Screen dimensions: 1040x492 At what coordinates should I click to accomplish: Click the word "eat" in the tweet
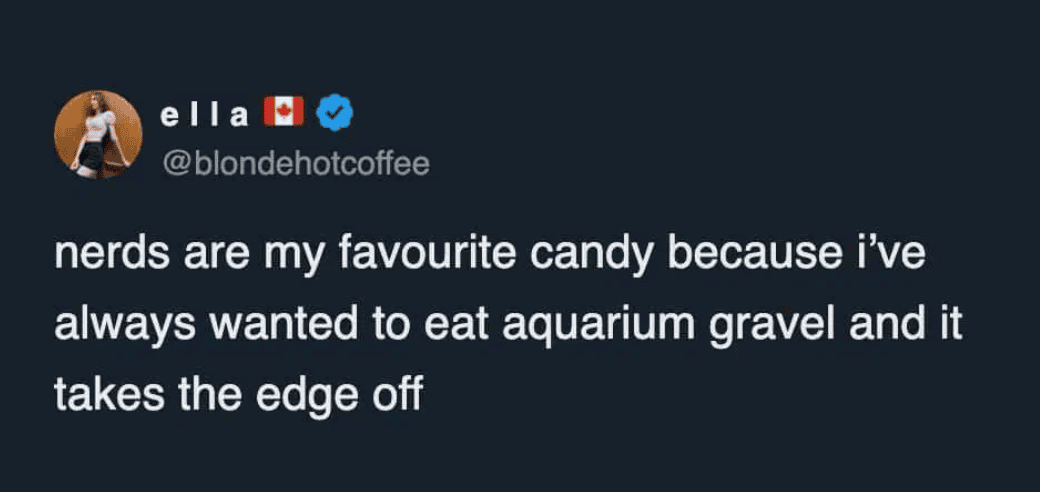[430, 327]
